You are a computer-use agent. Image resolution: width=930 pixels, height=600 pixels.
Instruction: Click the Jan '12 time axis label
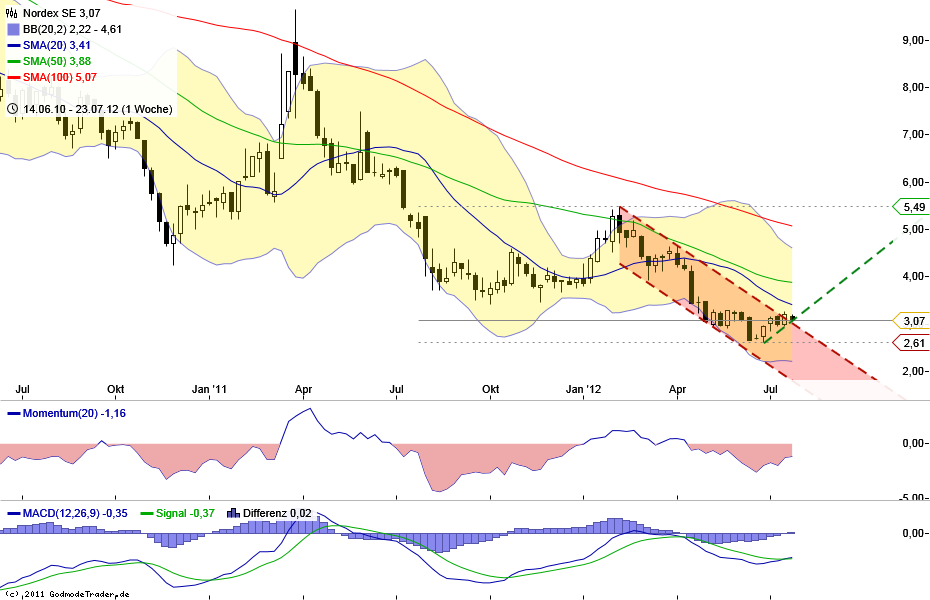584,390
